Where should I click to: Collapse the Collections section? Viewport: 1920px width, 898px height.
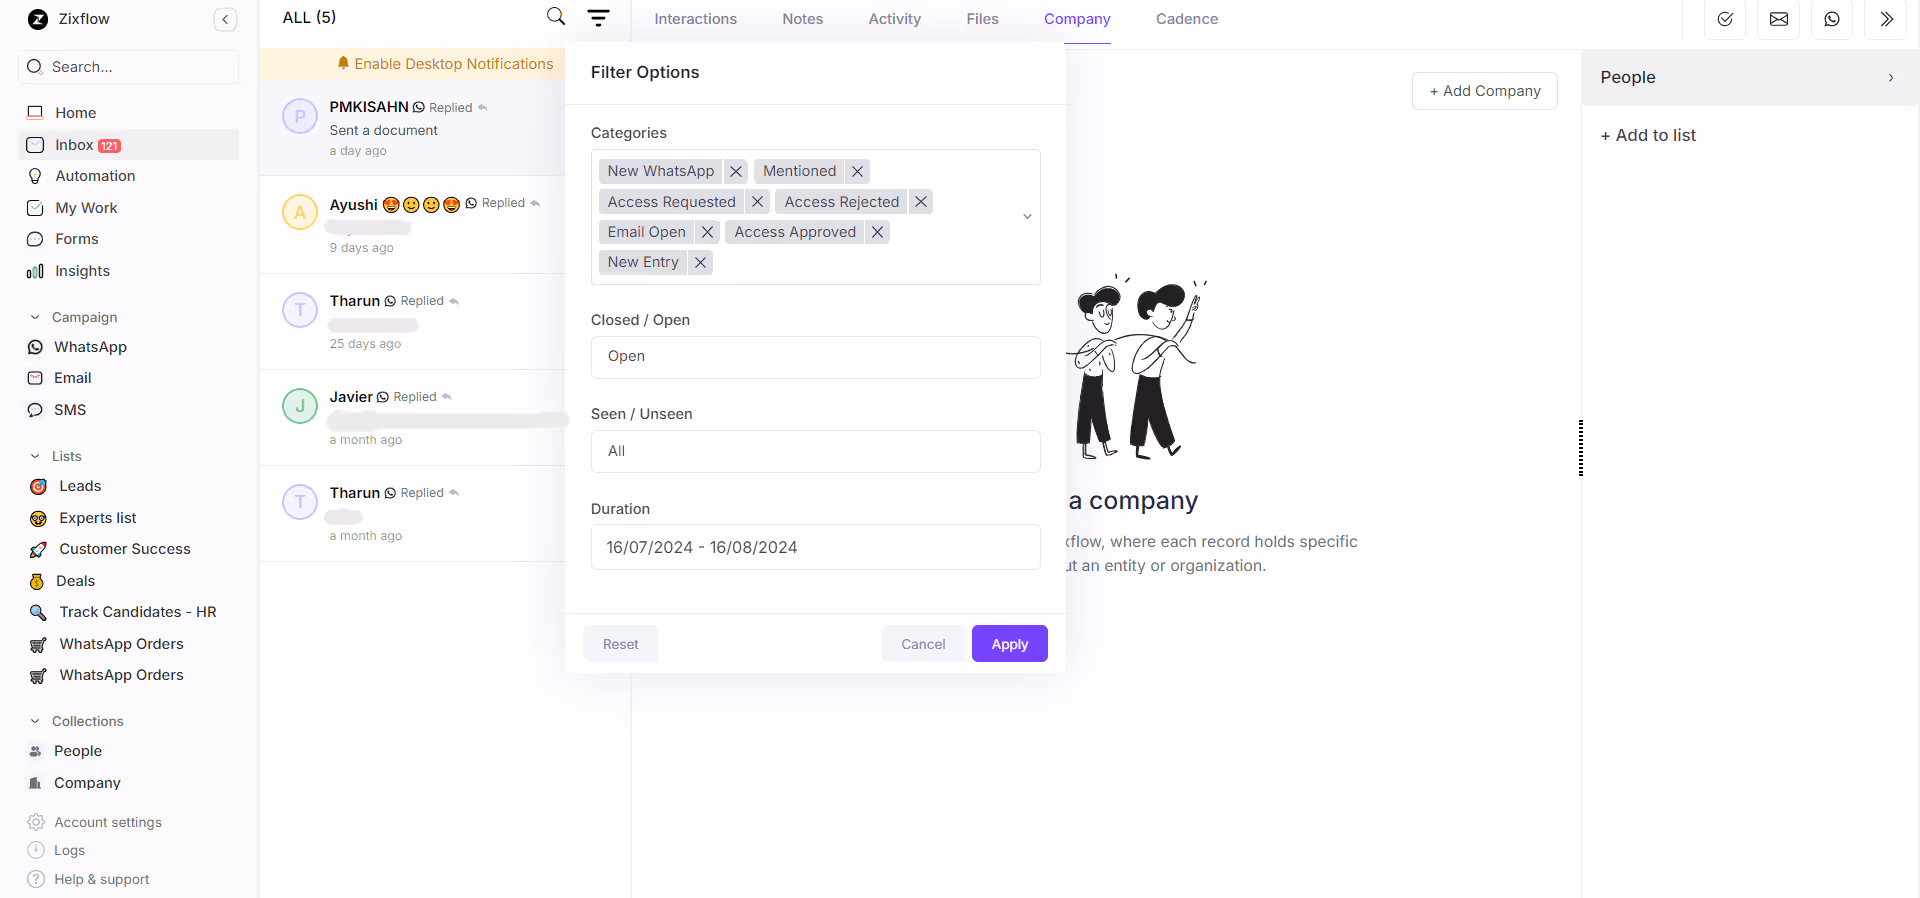(35, 721)
